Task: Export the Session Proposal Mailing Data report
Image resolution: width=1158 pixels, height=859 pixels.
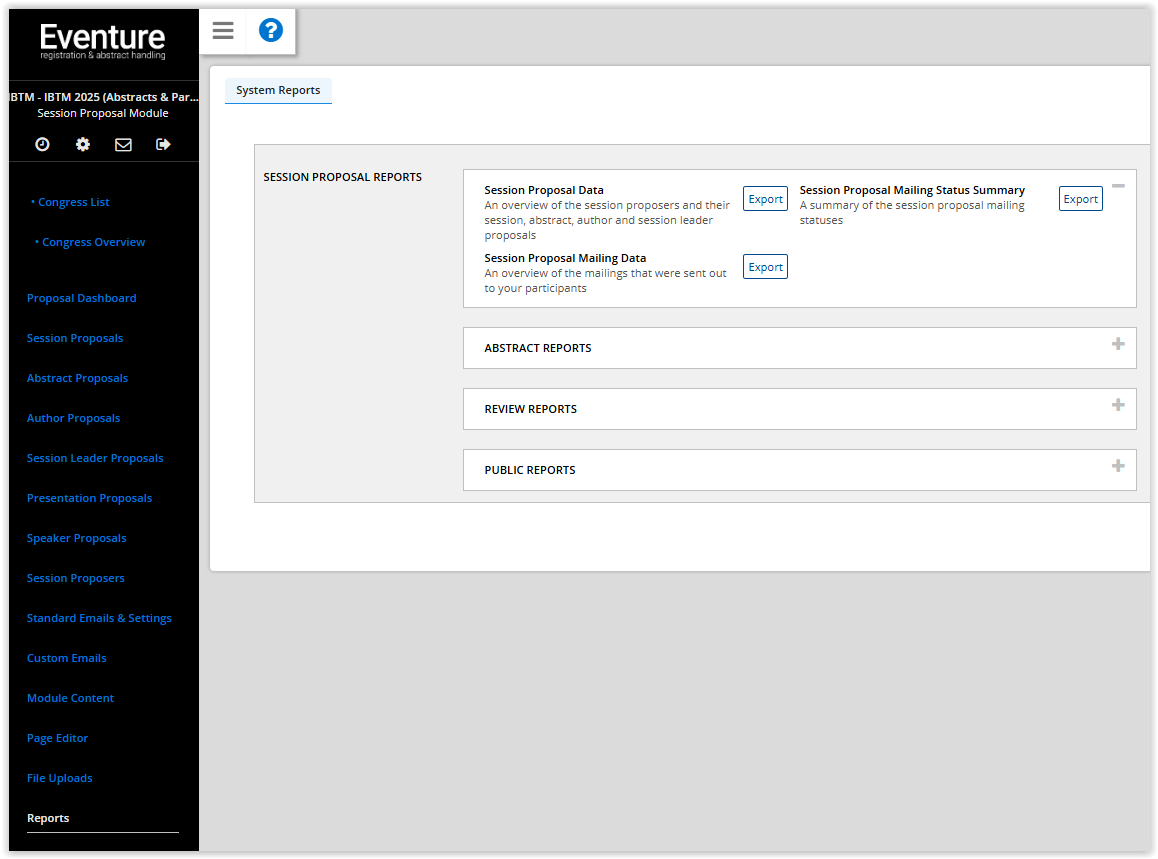Action: coord(765,266)
